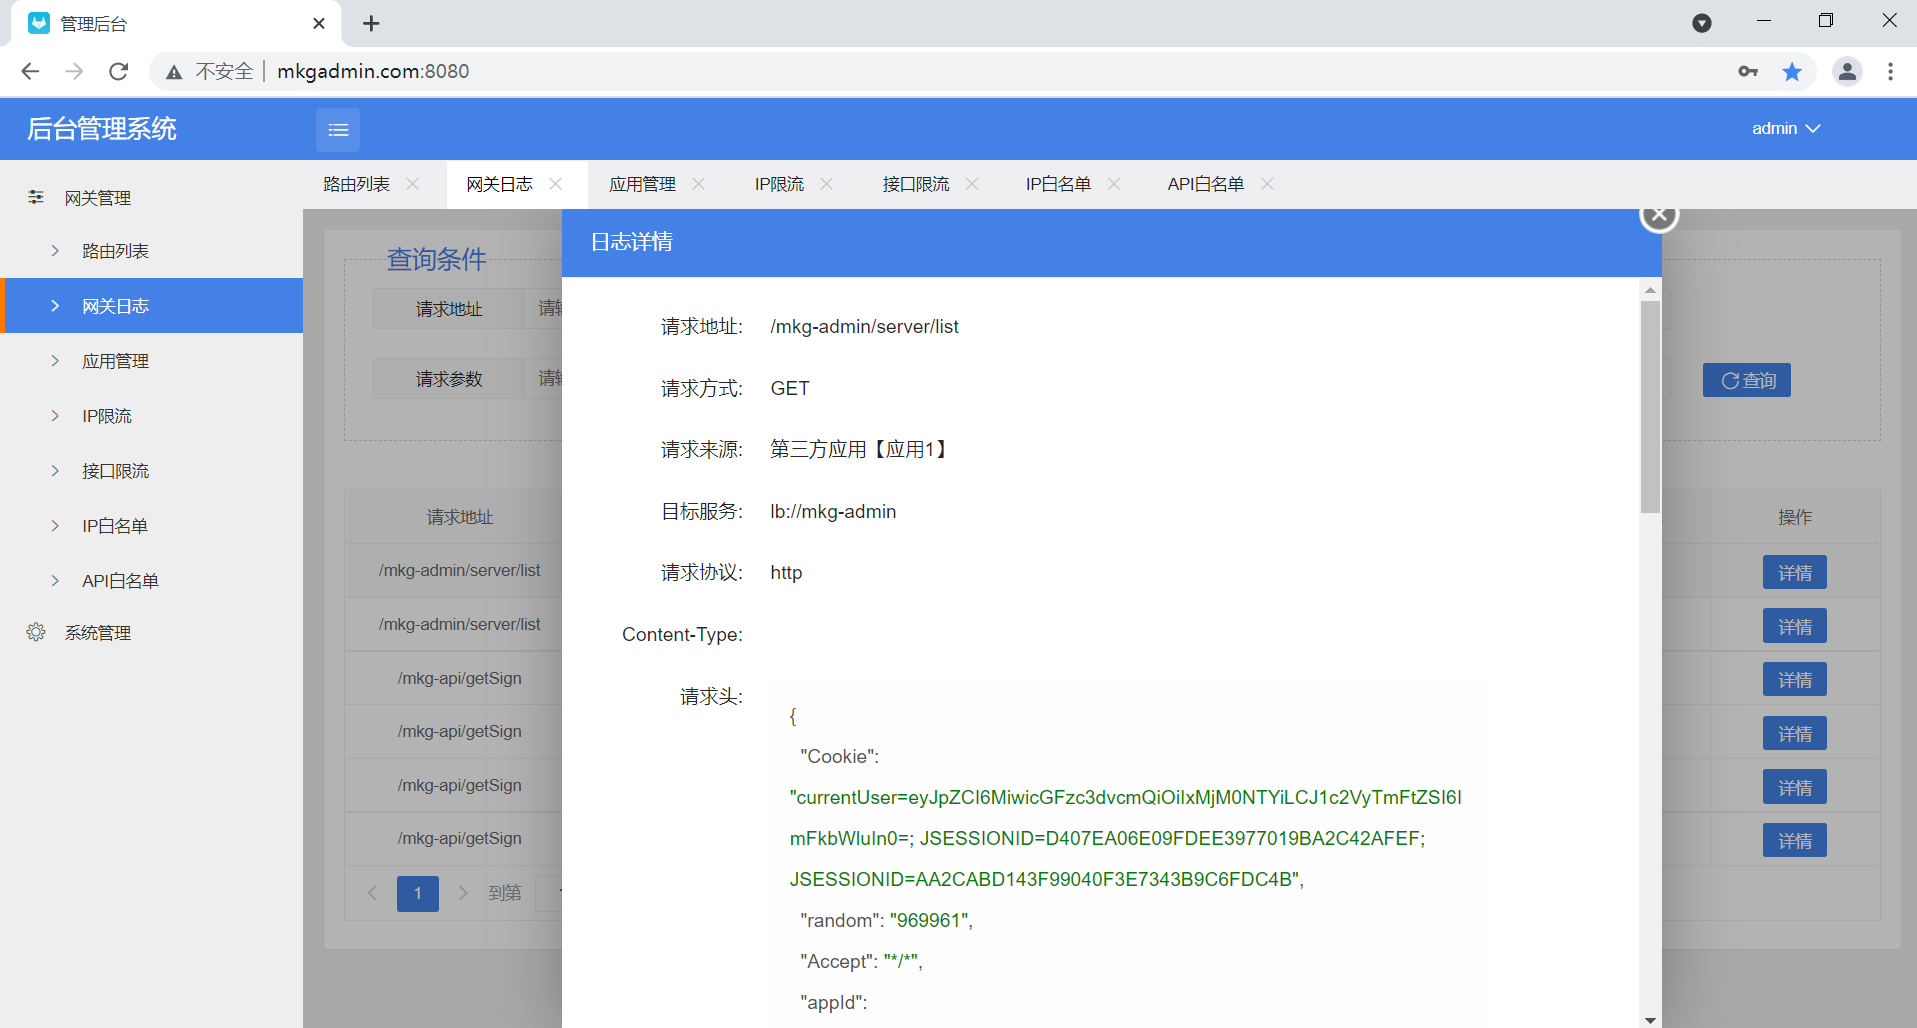Expand the 网关日志 sidebar chevron
This screenshot has height=1028, width=1917.
(55, 306)
